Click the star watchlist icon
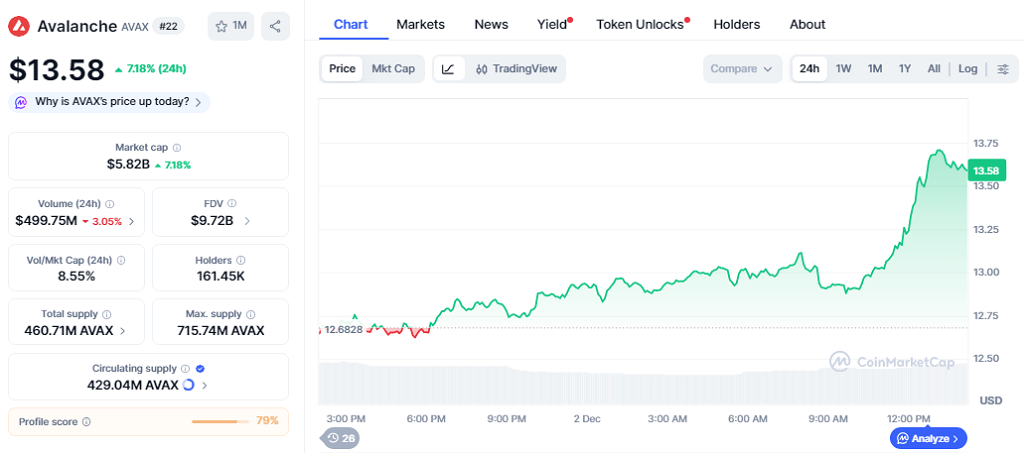 (222, 26)
